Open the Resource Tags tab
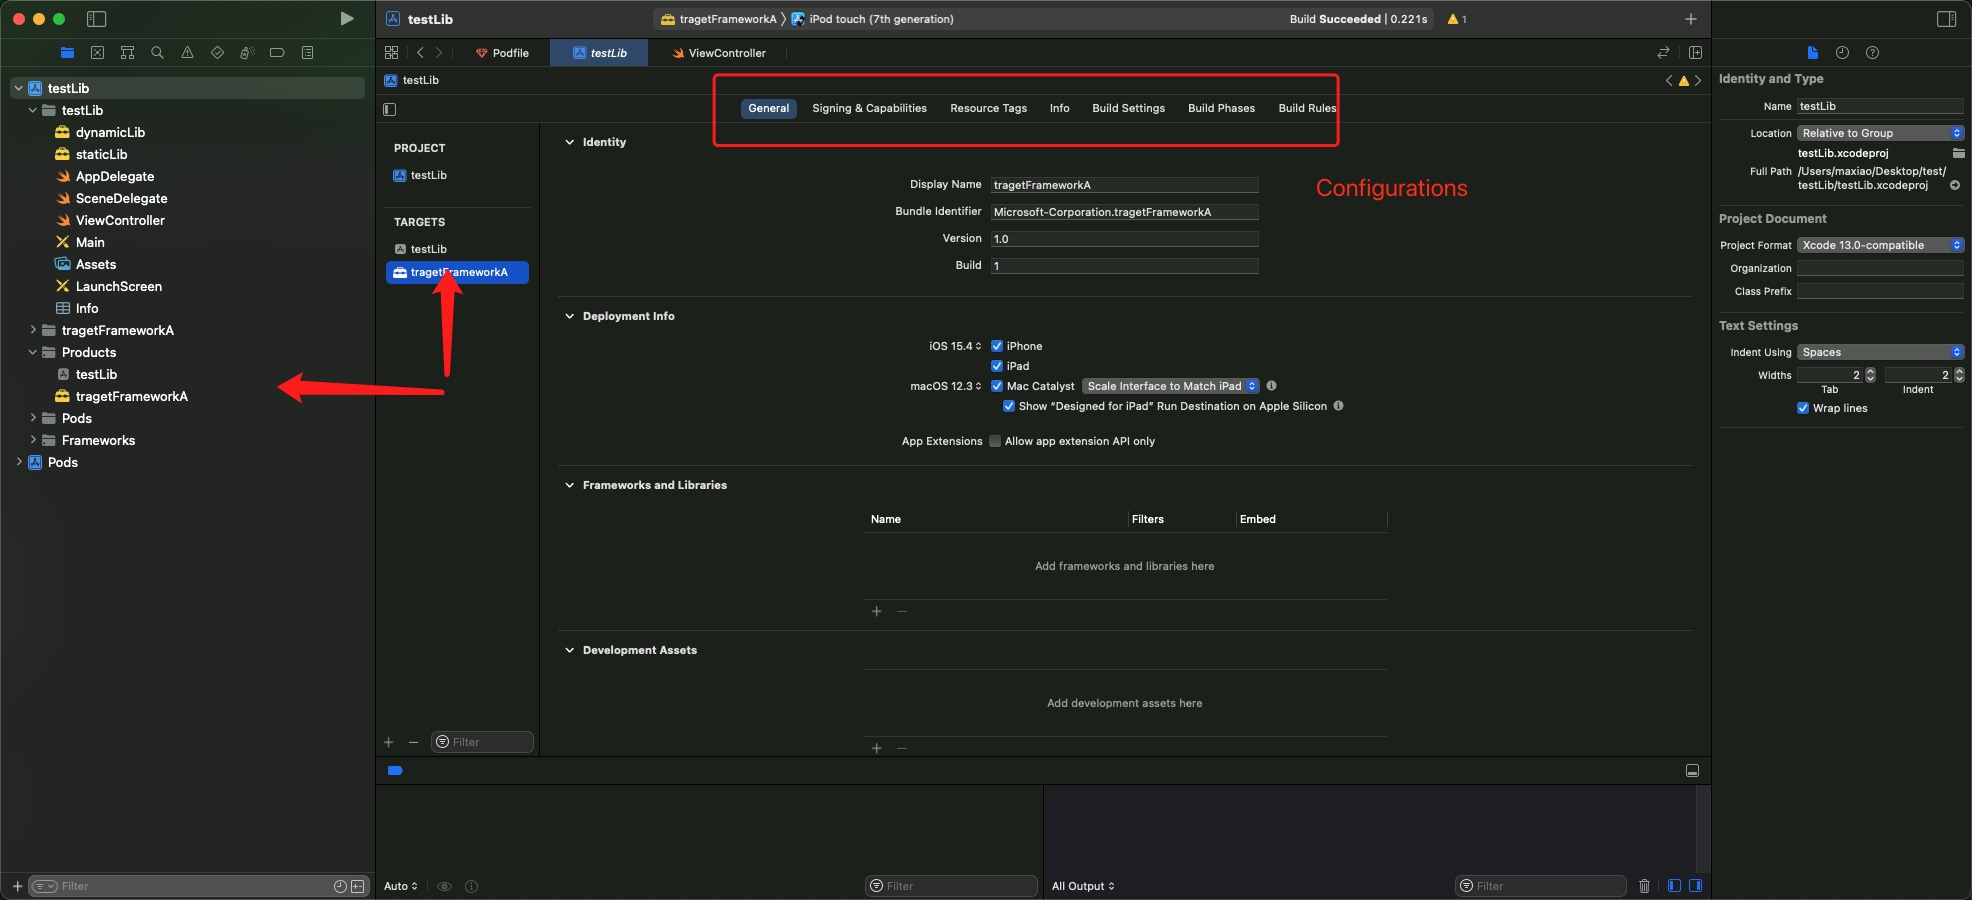This screenshot has height=900, width=1972. click(x=988, y=108)
